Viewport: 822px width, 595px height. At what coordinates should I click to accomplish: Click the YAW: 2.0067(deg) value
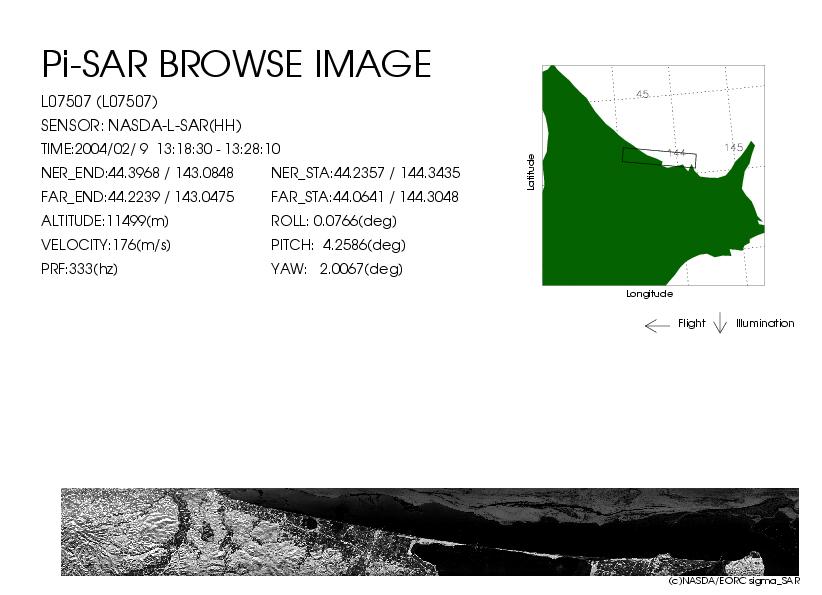(x=337, y=269)
